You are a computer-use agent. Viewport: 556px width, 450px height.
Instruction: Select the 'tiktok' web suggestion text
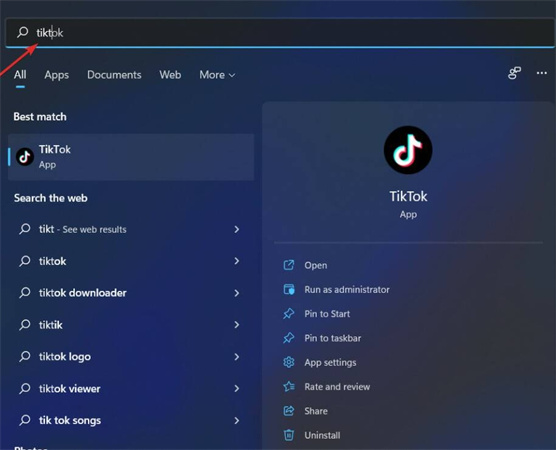[x=52, y=261]
